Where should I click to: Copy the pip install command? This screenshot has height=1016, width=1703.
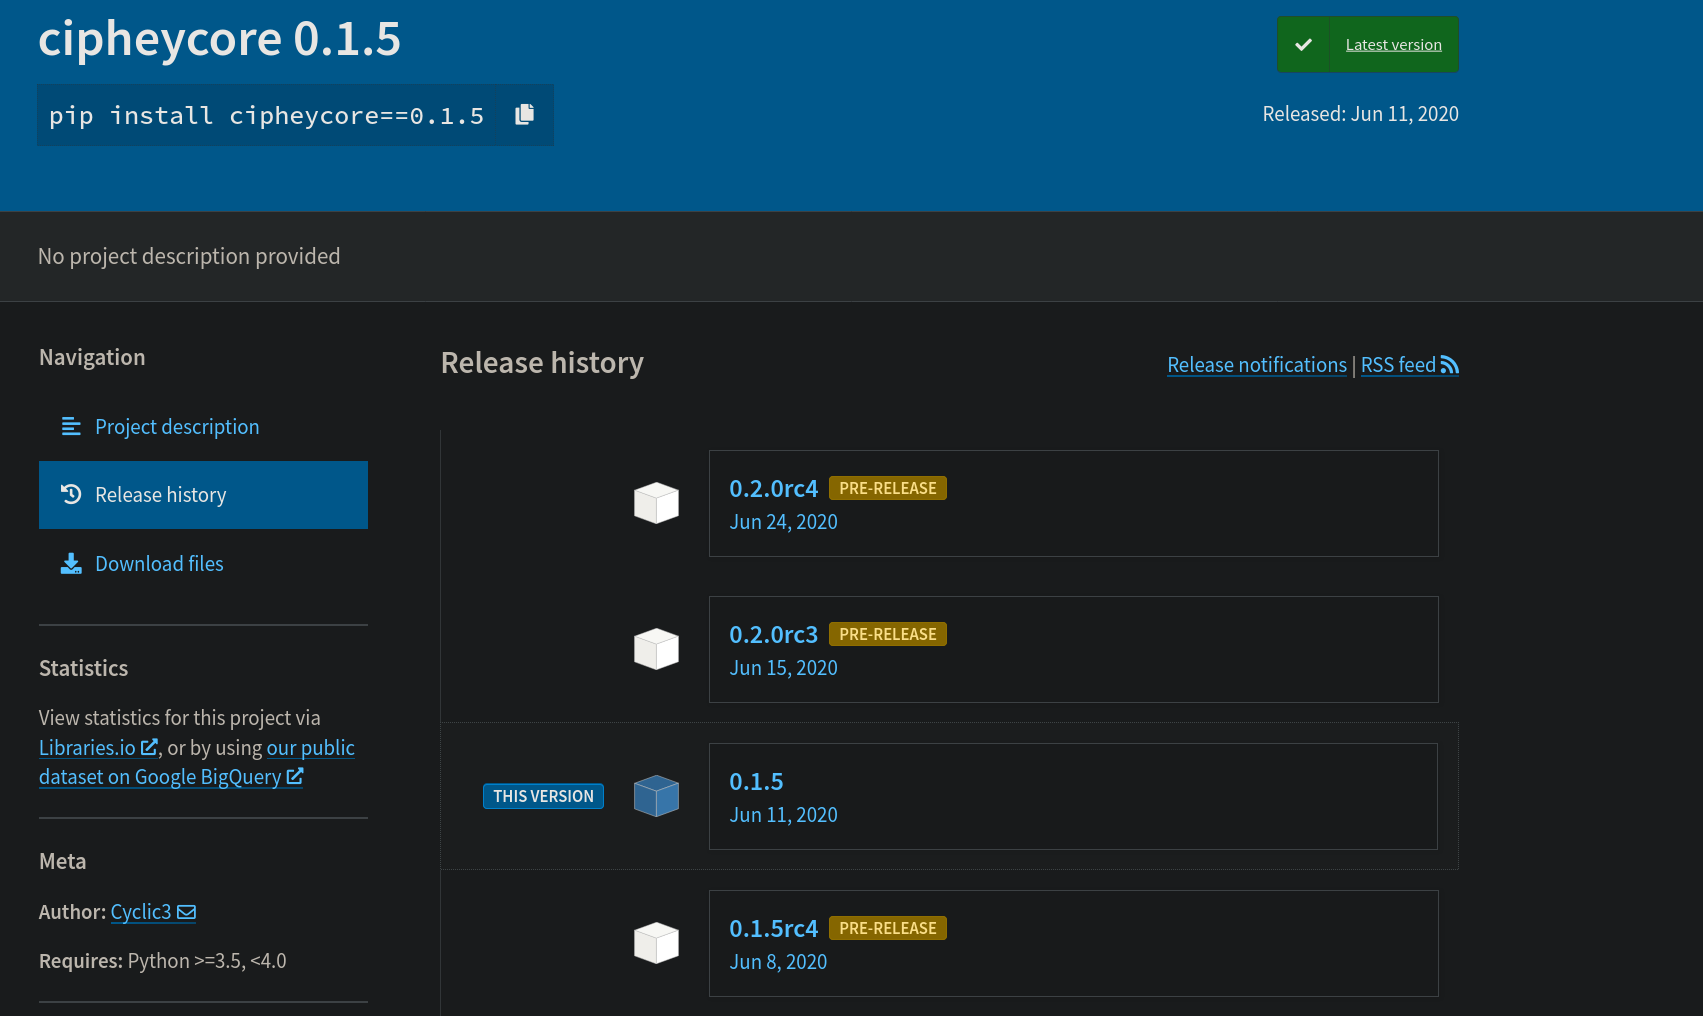[x=523, y=114]
